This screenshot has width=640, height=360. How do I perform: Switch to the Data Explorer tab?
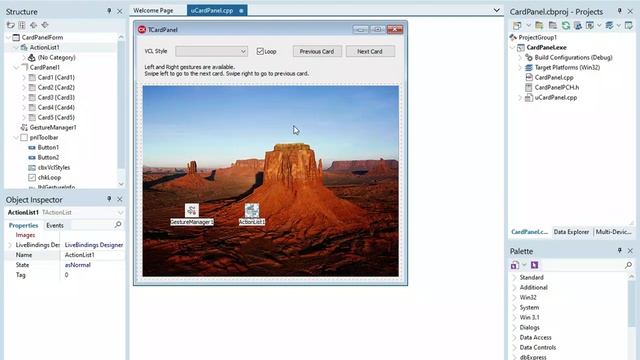(571, 232)
